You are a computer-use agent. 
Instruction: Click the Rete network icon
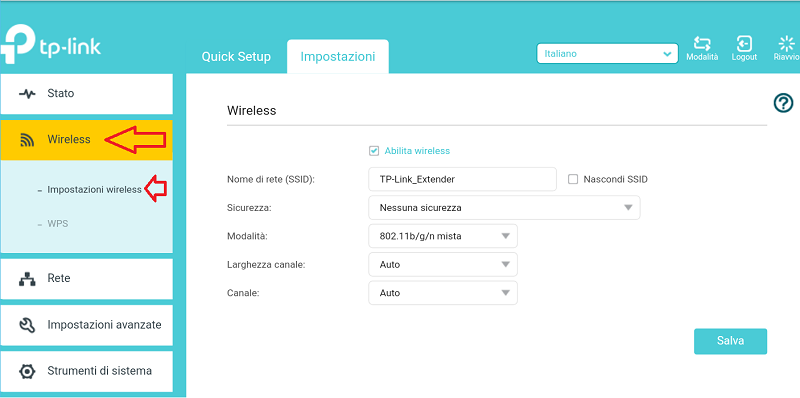[27, 279]
